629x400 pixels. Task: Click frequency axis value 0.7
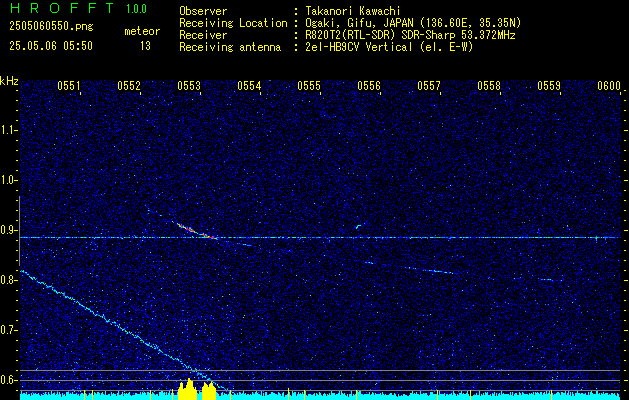[8, 330]
